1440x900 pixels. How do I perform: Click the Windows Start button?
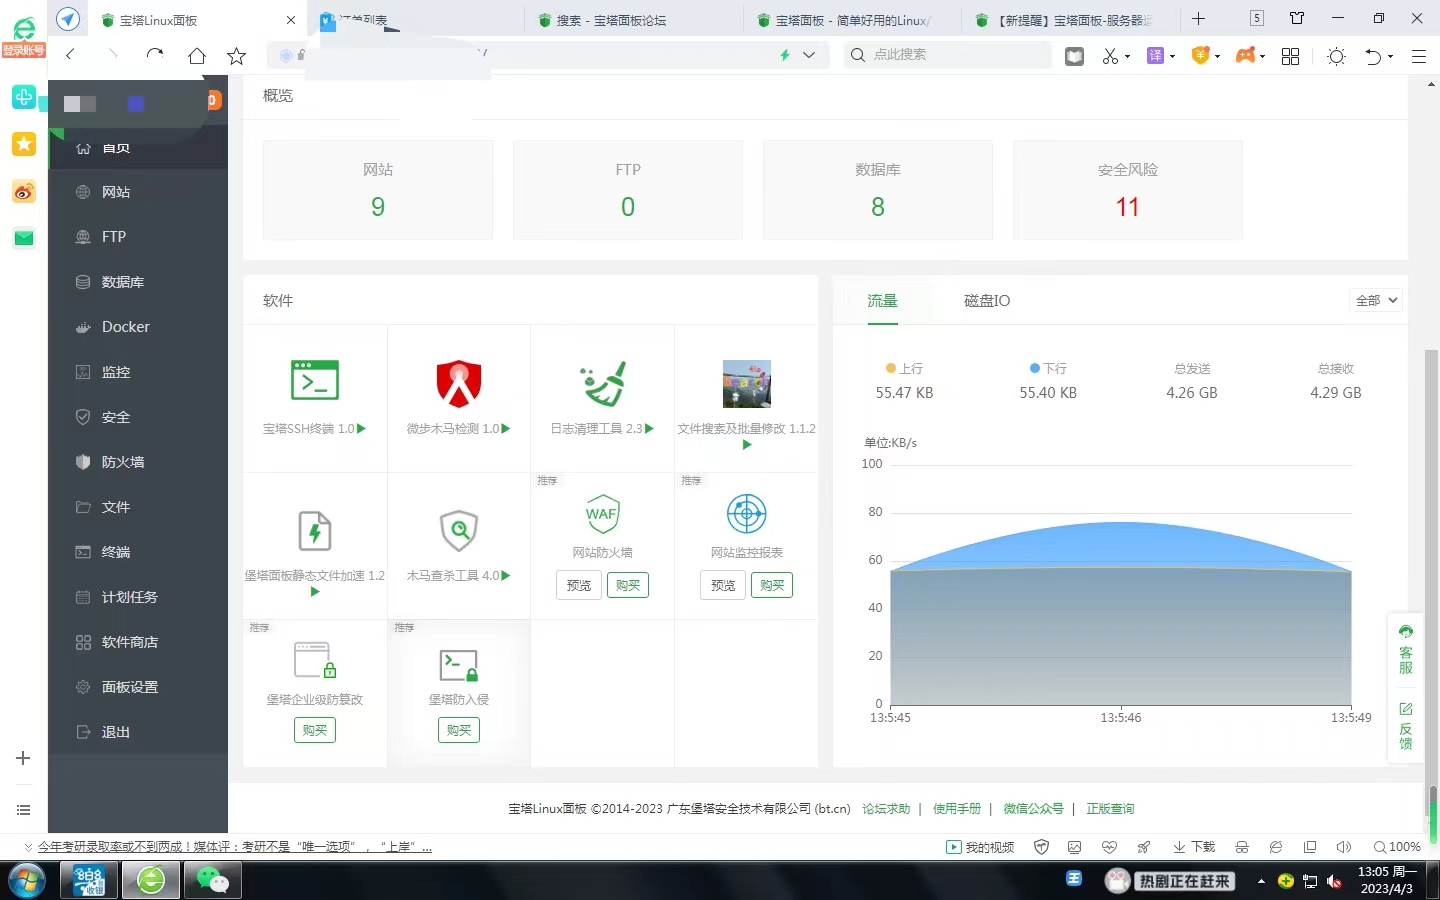click(25, 881)
